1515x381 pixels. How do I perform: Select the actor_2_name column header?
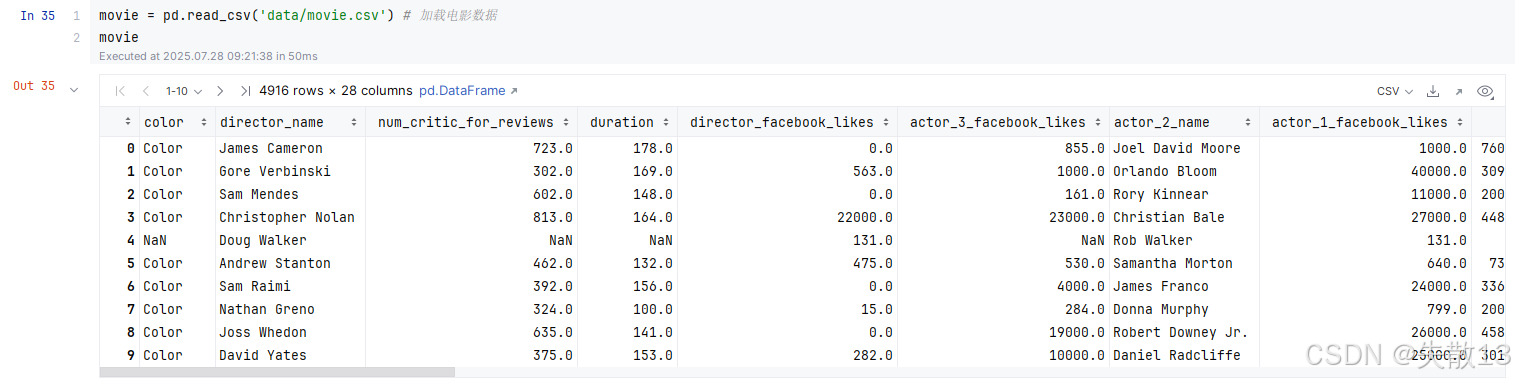click(x=1162, y=122)
